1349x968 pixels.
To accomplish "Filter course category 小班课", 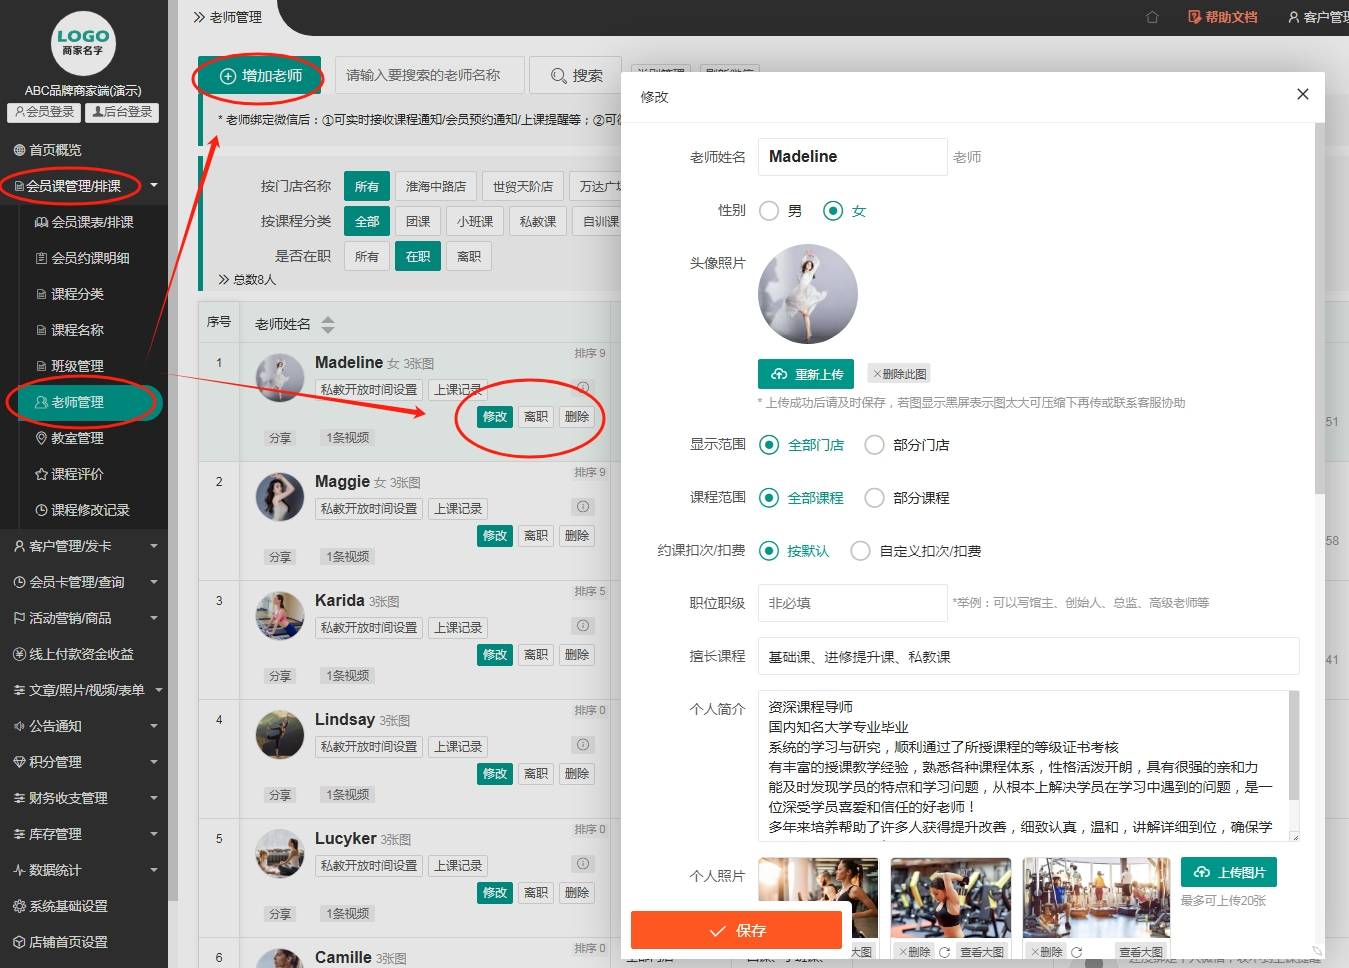I will coord(475,221).
